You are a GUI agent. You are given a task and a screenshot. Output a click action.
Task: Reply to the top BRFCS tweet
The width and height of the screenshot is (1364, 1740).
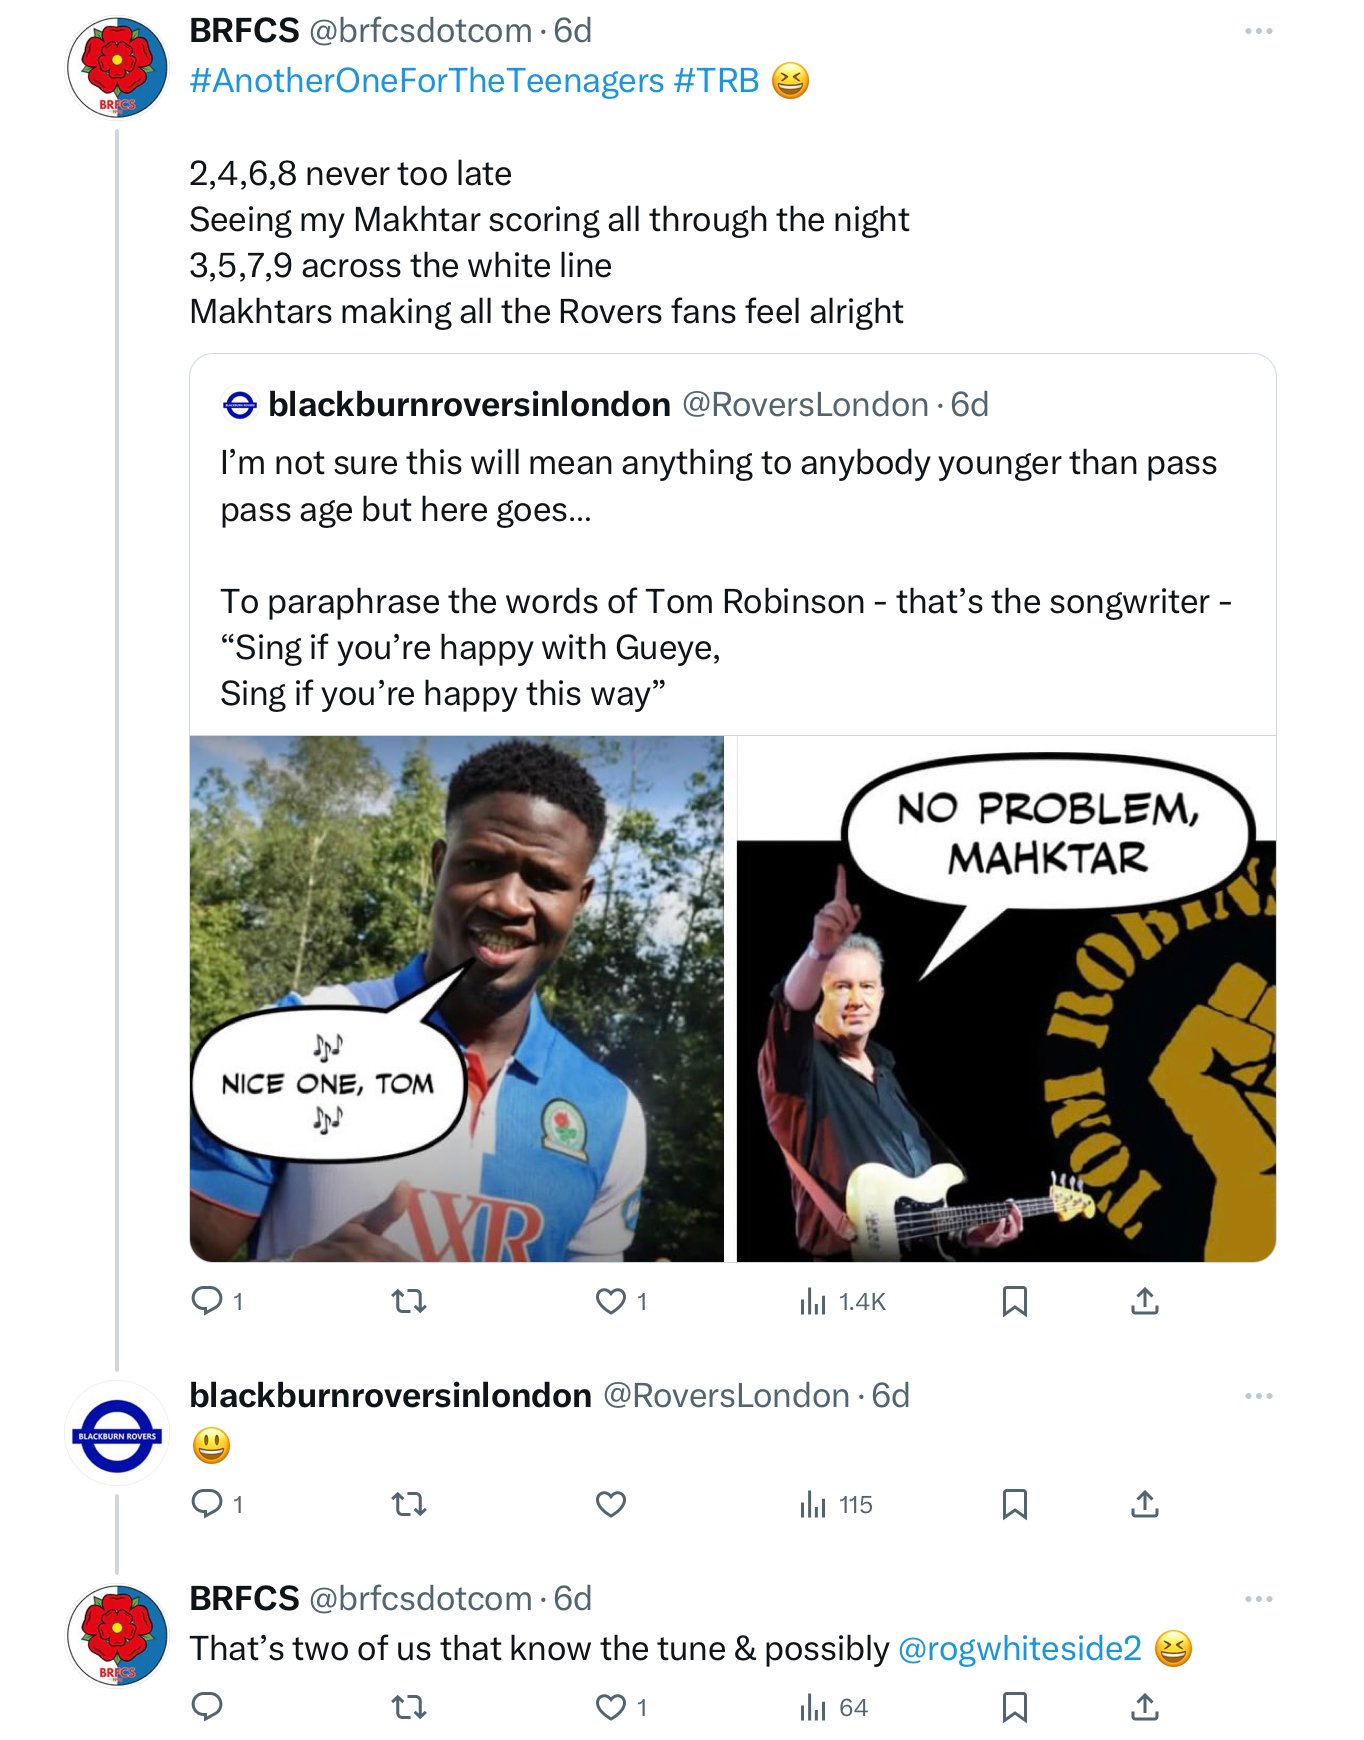207,1301
